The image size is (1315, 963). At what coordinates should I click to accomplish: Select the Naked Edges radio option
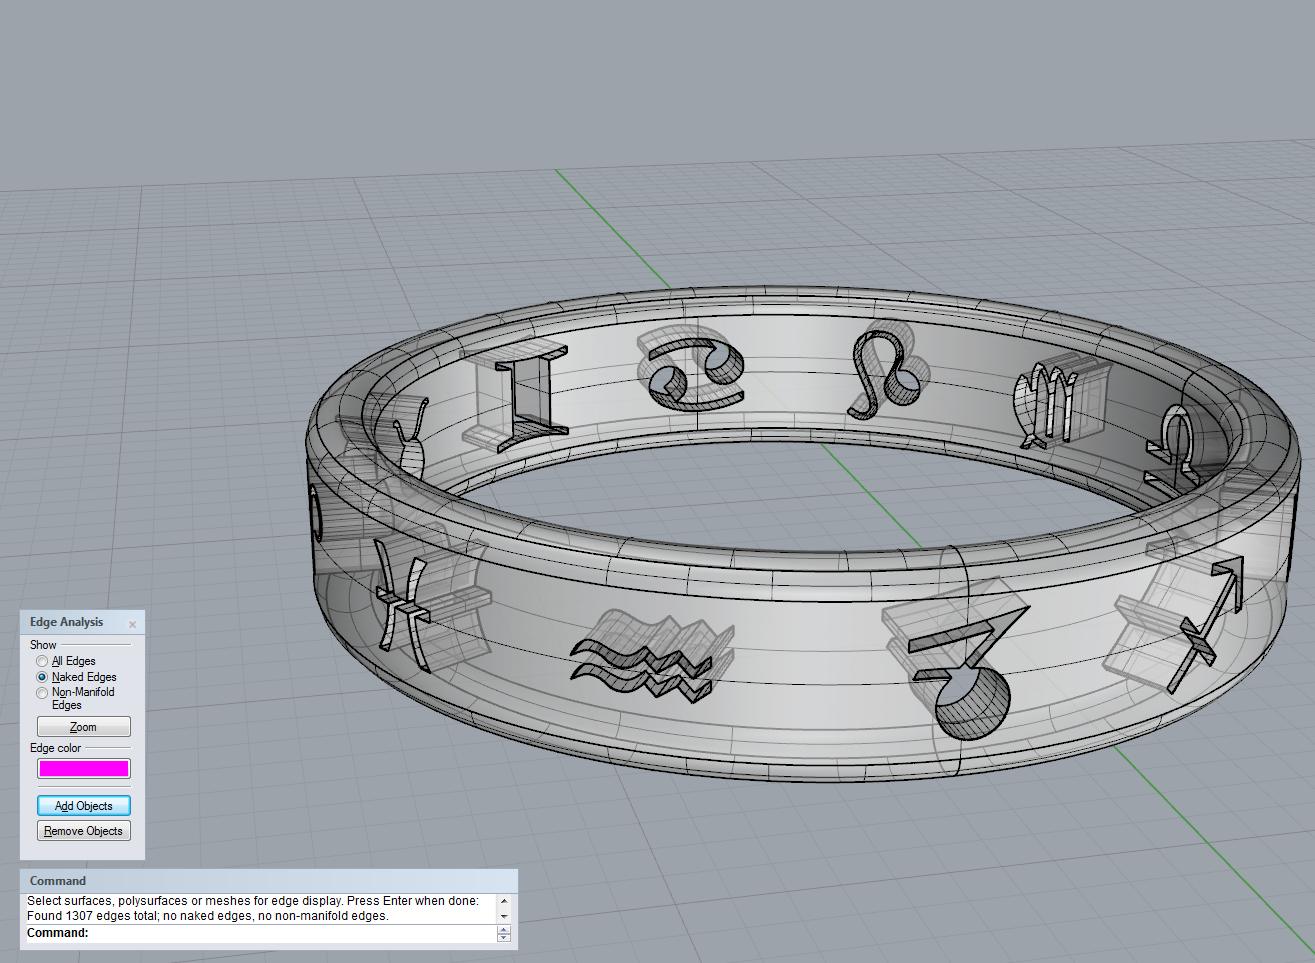pos(42,677)
